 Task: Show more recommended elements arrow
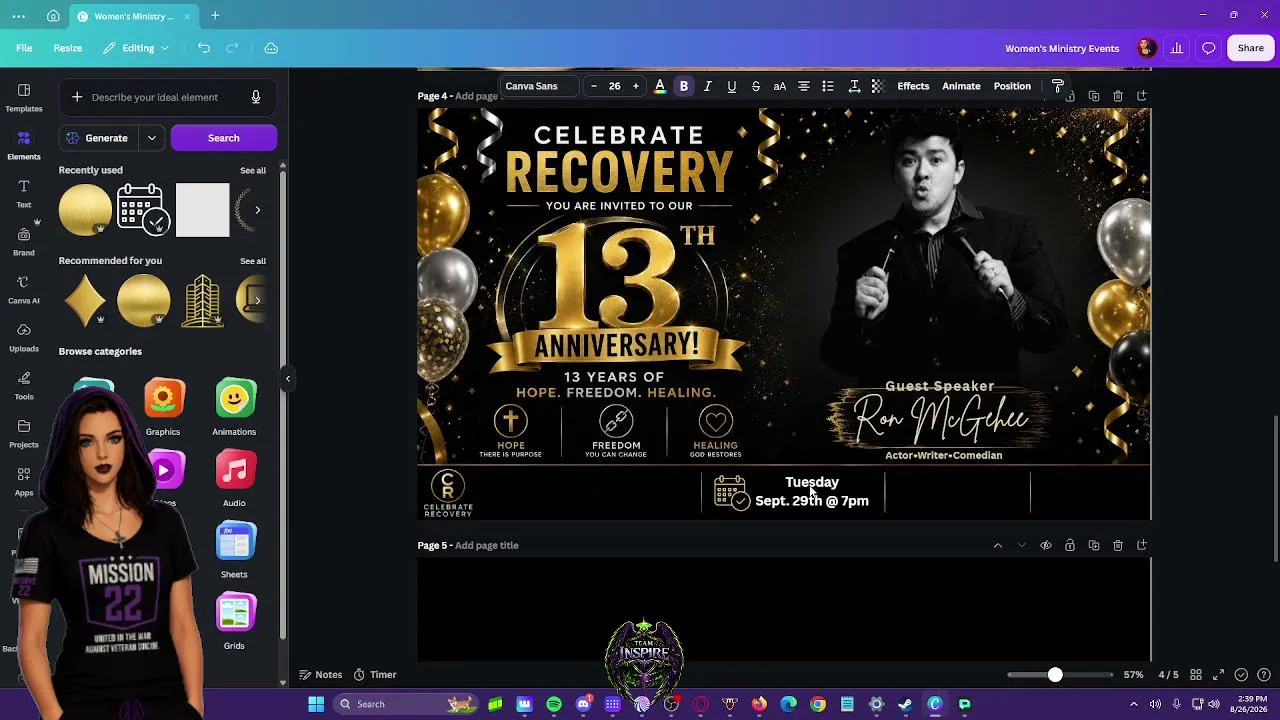point(257,300)
